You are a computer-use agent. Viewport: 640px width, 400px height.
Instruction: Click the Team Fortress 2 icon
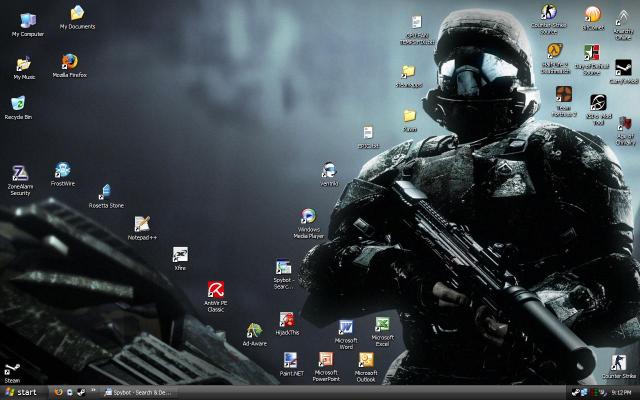[x=563, y=94]
